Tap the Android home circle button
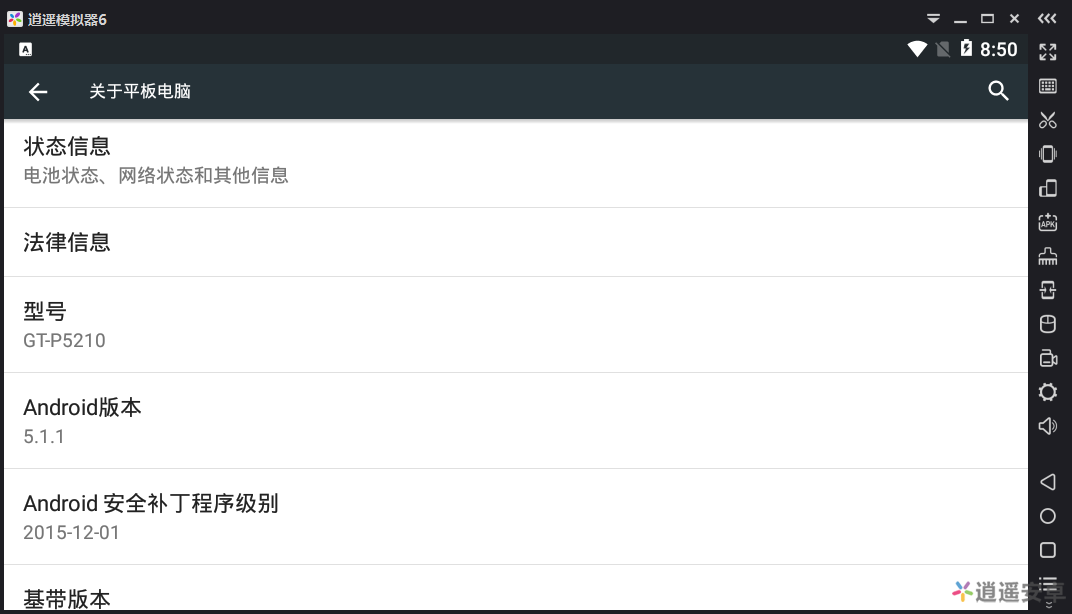Image resolution: width=1072 pixels, height=614 pixels. 1047,516
